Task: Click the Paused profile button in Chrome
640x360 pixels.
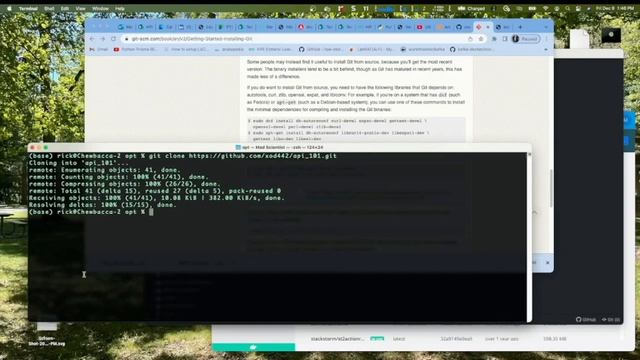Action: (x=525, y=39)
